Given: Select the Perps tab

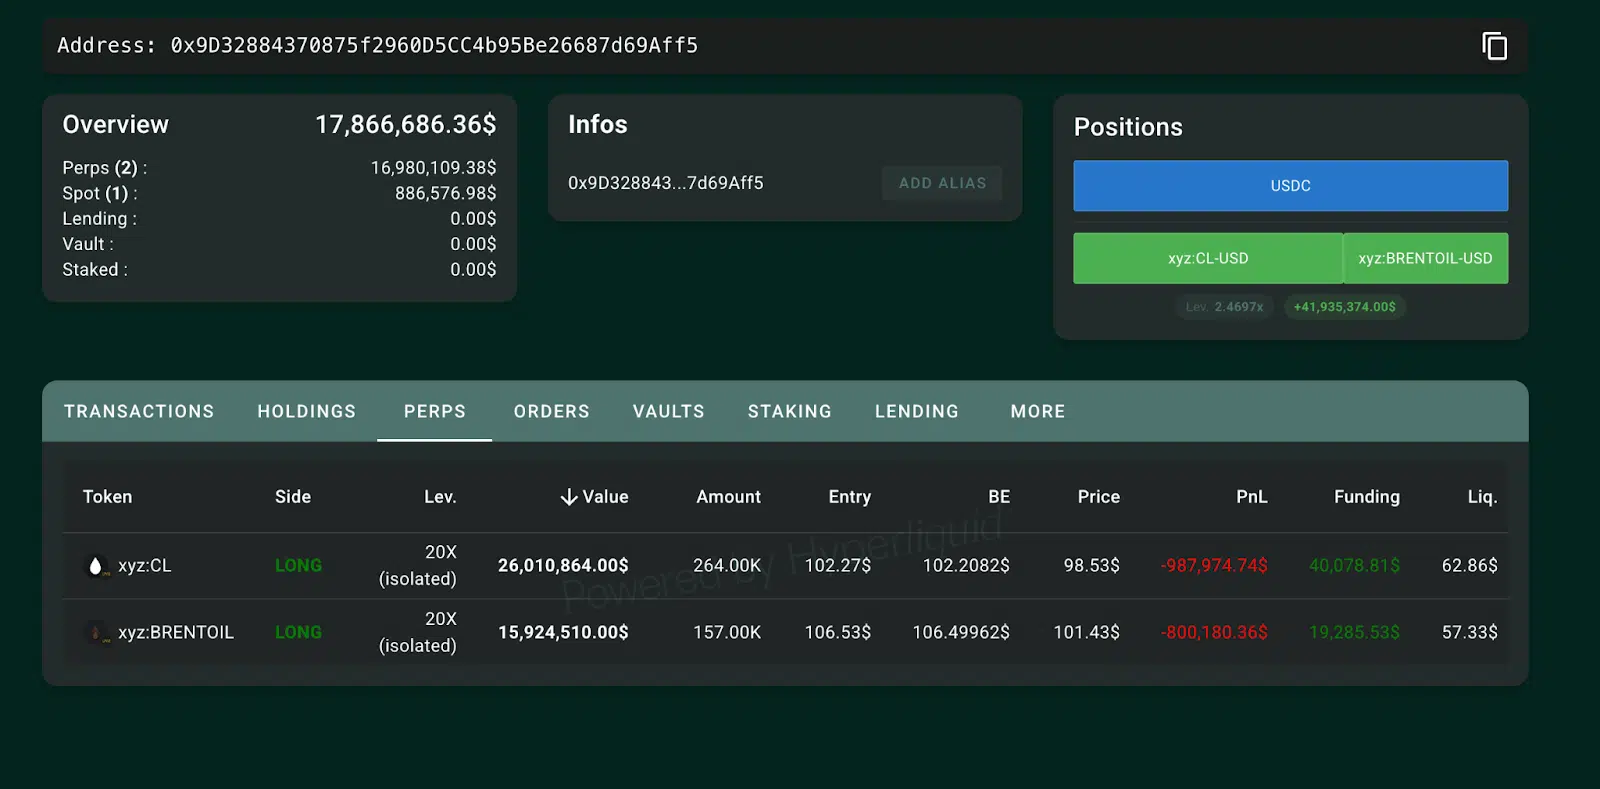Looking at the screenshot, I should pyautogui.click(x=434, y=412).
